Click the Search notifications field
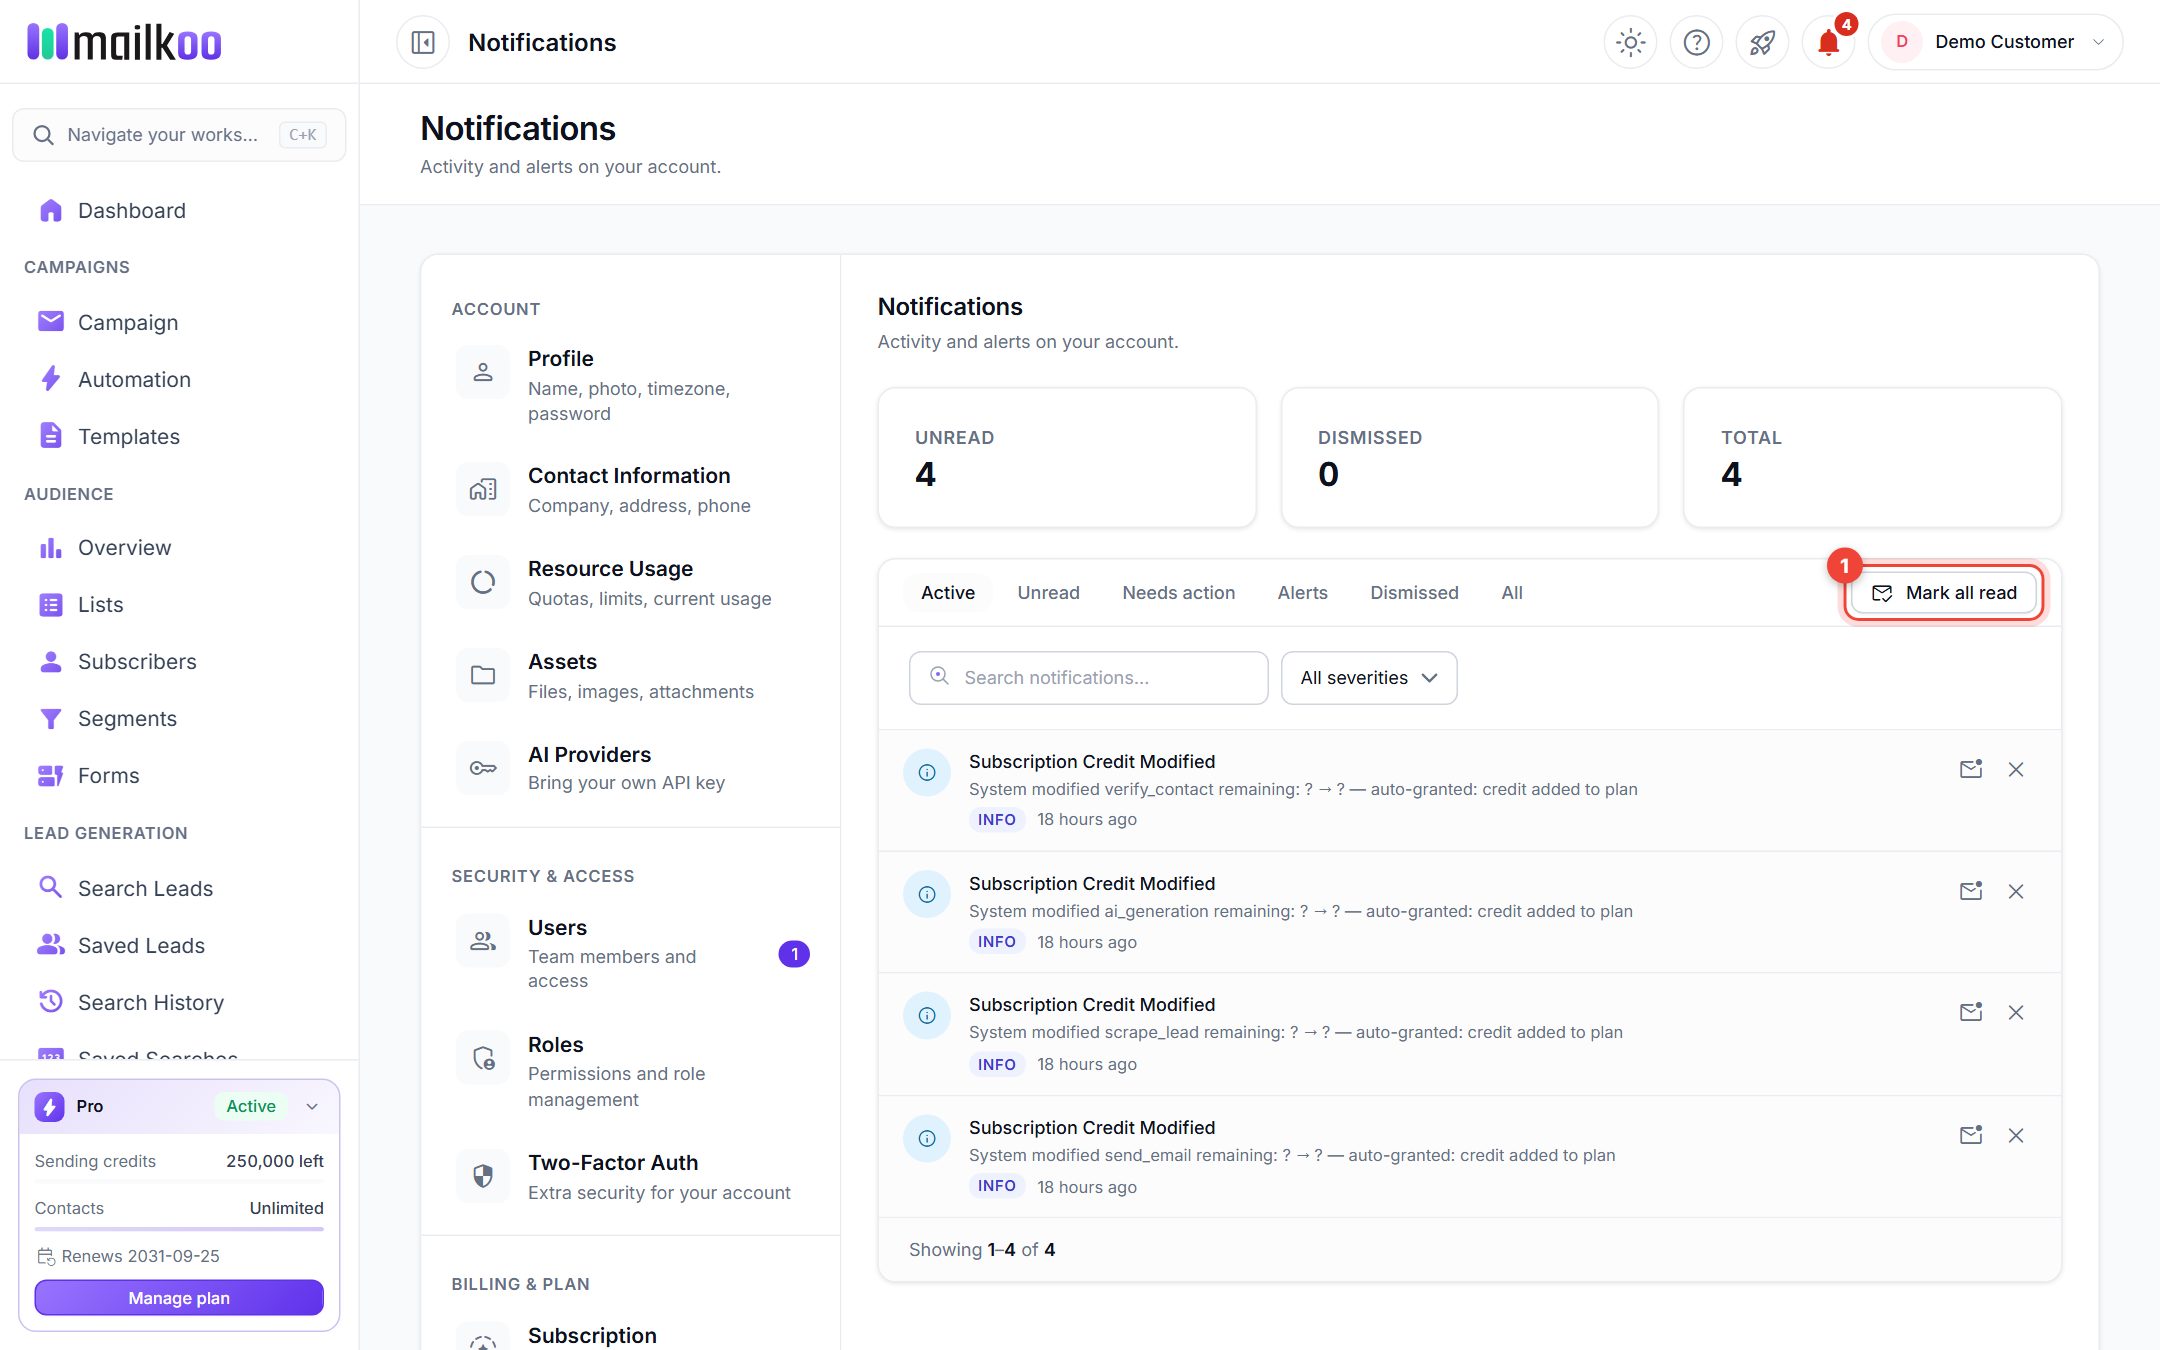Image resolution: width=2160 pixels, height=1350 pixels. tap(1088, 677)
